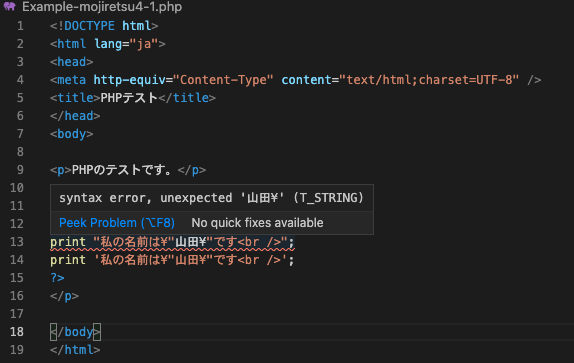The image size is (574, 363).
Task: Click the syntax error message text
Action: tap(211, 198)
